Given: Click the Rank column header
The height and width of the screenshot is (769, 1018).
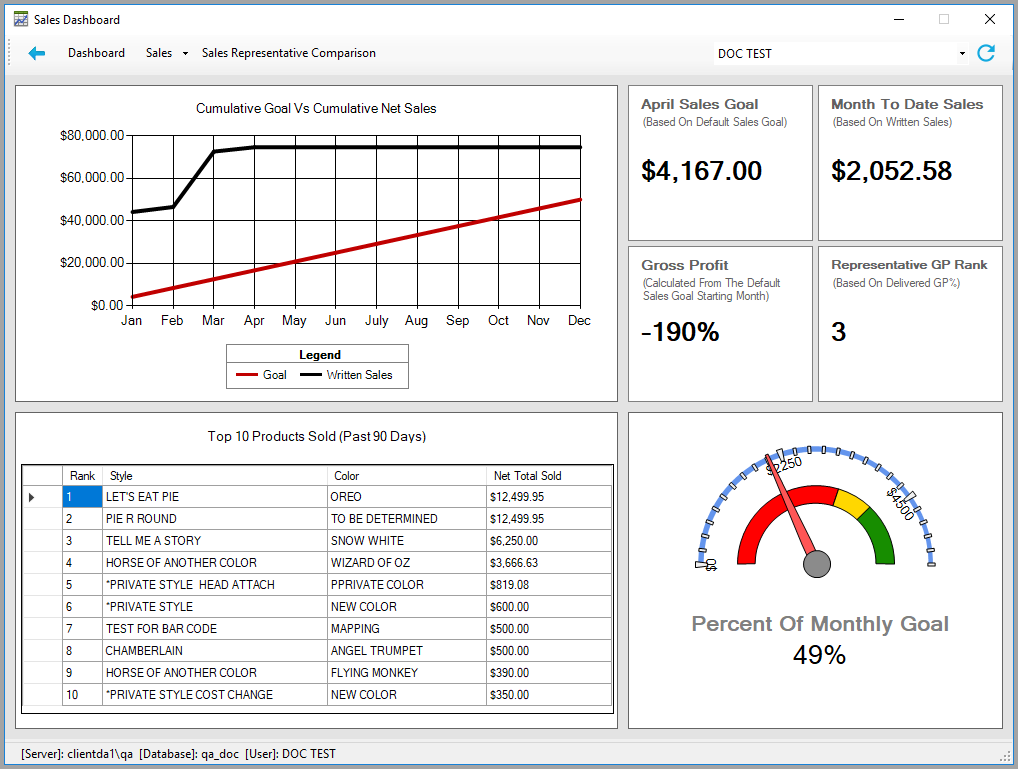Looking at the screenshot, I should (82, 476).
